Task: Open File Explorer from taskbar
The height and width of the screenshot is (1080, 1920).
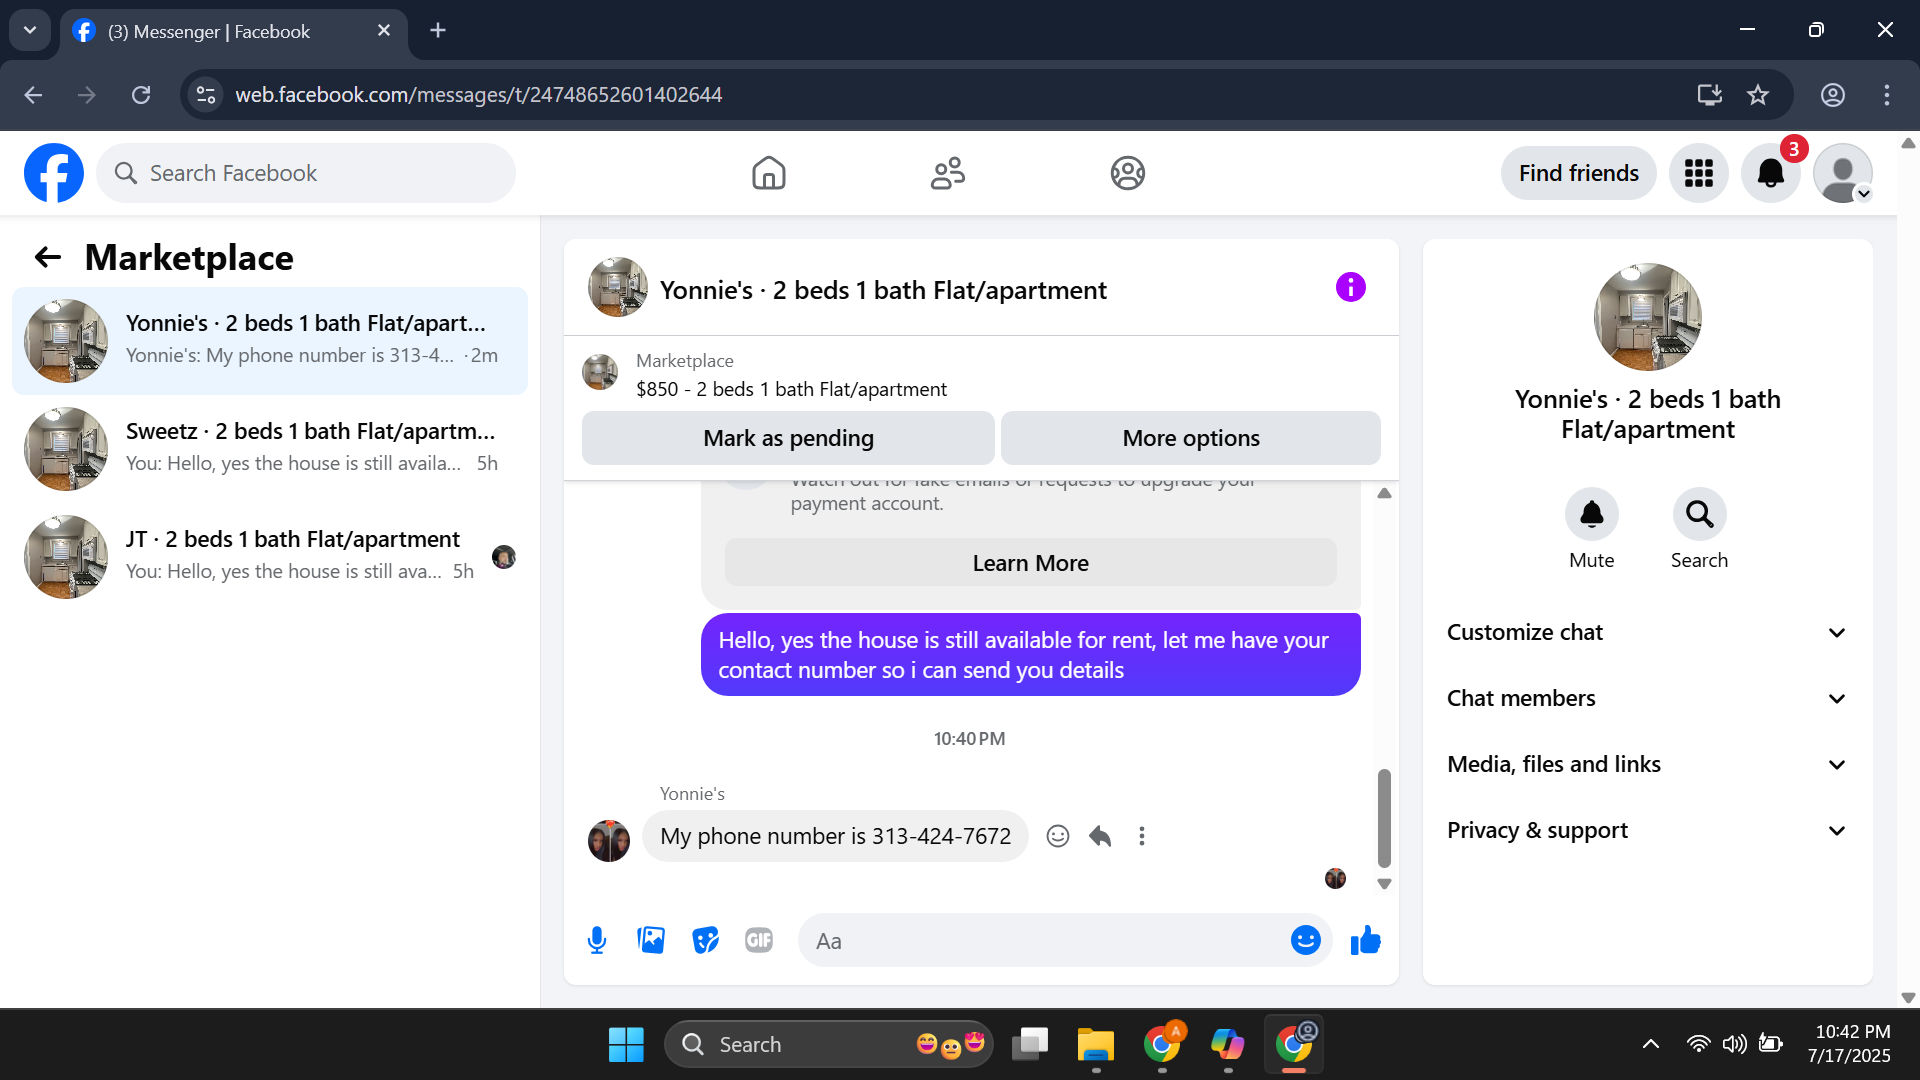Action: (x=1096, y=1044)
